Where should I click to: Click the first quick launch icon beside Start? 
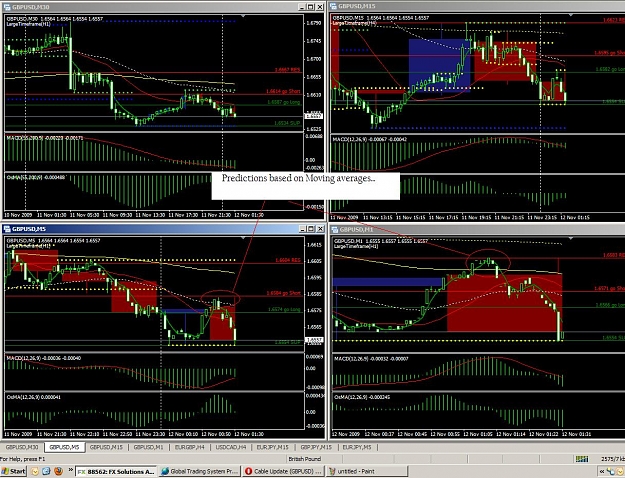coord(35,471)
